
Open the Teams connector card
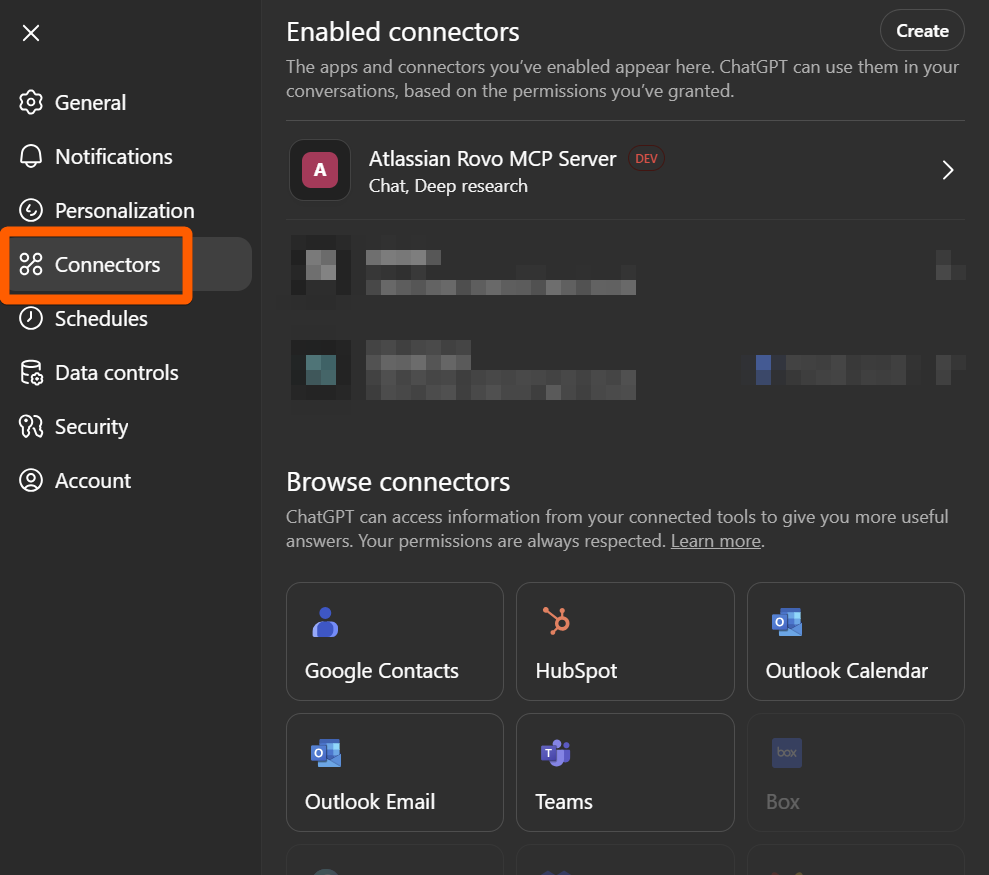(x=624, y=772)
